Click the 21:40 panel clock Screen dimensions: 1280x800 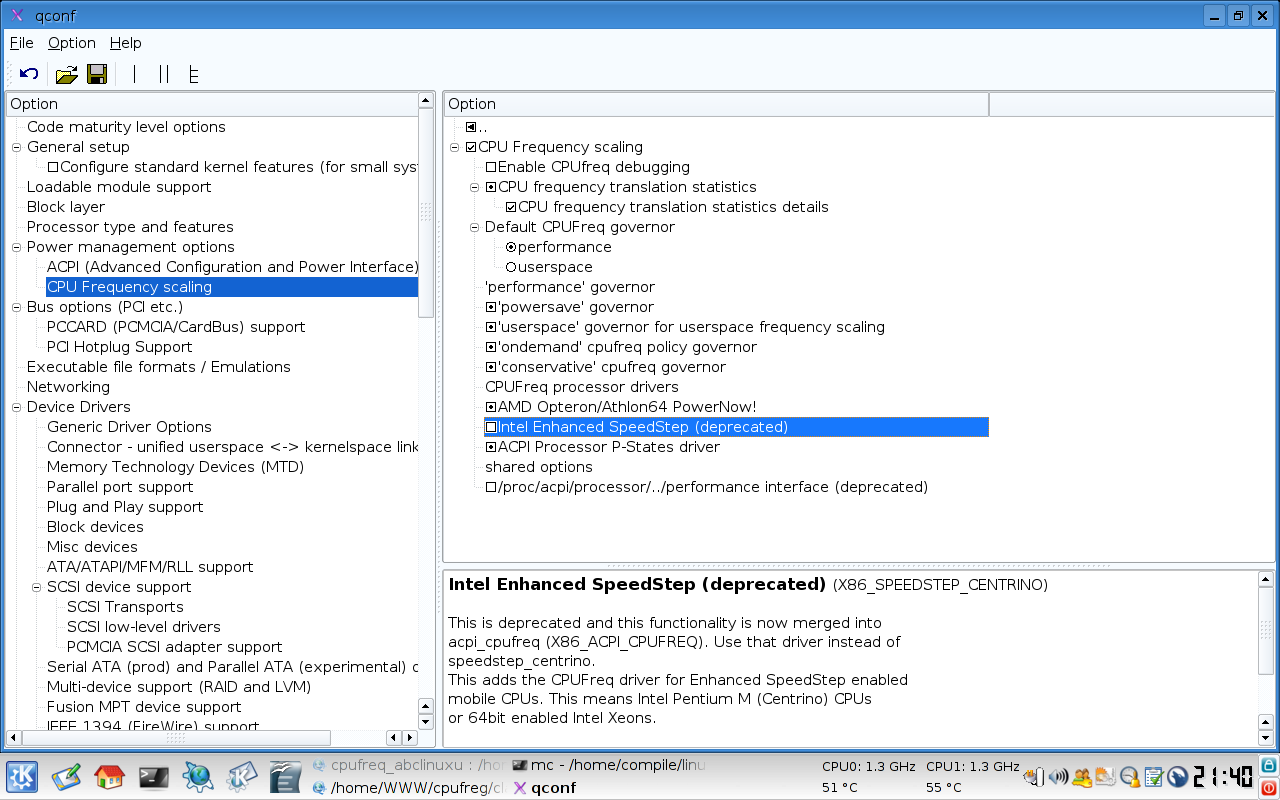(1223, 777)
